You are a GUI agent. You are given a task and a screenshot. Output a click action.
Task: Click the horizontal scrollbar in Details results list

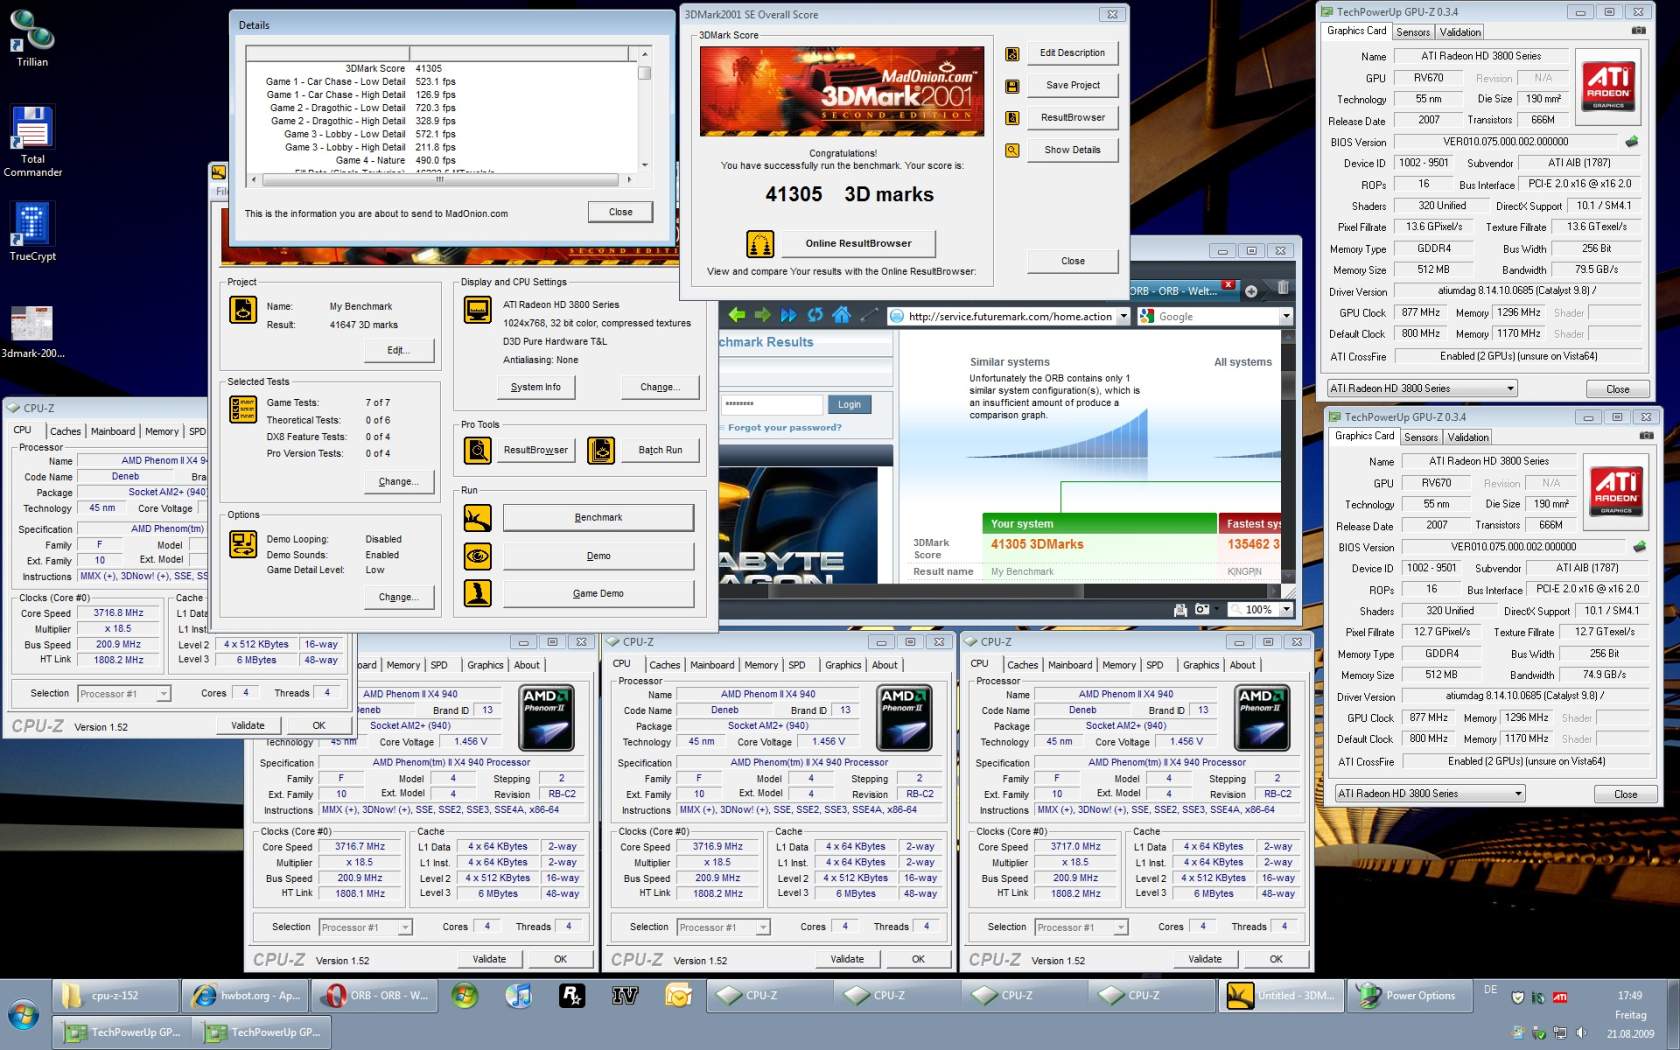tap(442, 179)
